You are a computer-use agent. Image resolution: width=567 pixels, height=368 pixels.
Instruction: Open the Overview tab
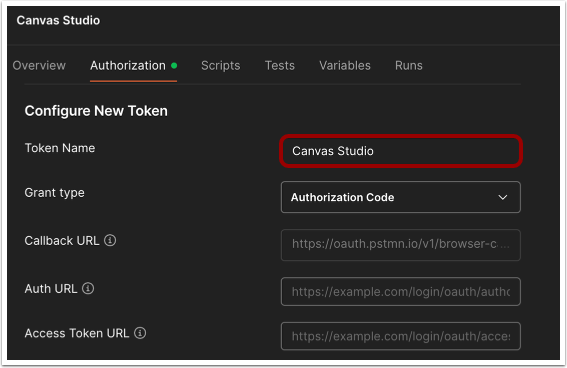39,65
